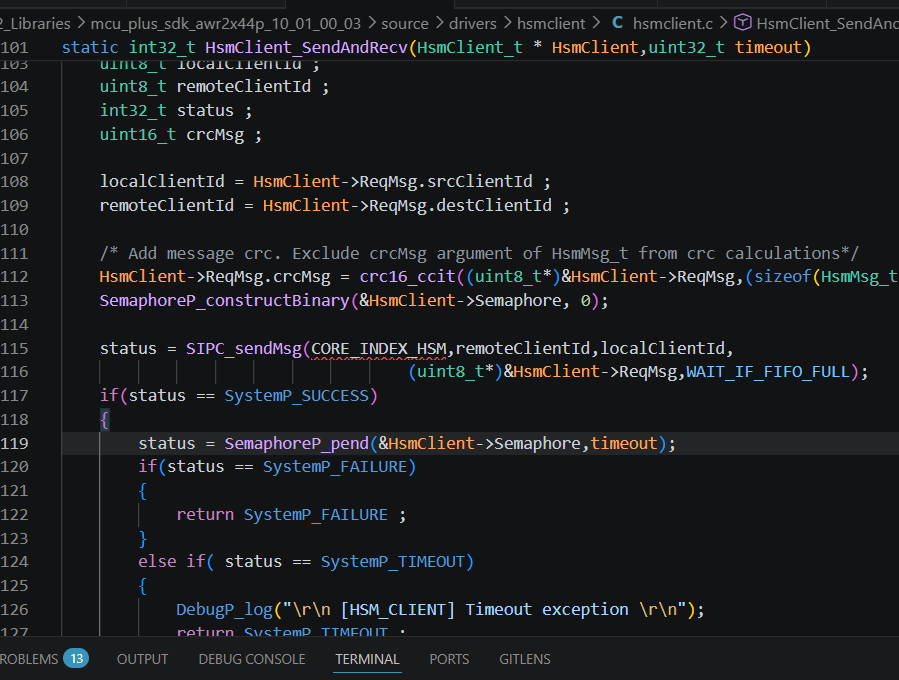Switch to the DEBUG CONSOLE tab

tap(252, 659)
